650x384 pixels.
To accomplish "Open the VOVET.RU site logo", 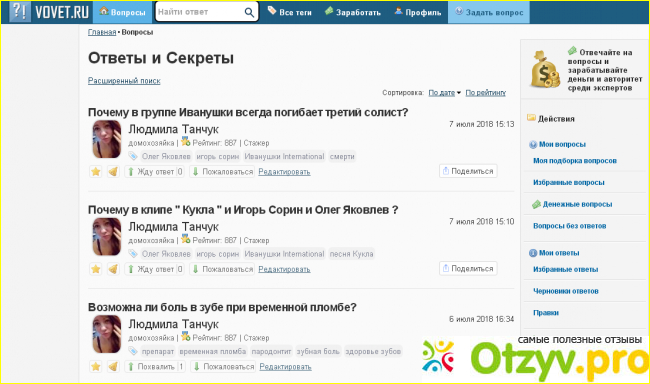I will tap(50, 12).
